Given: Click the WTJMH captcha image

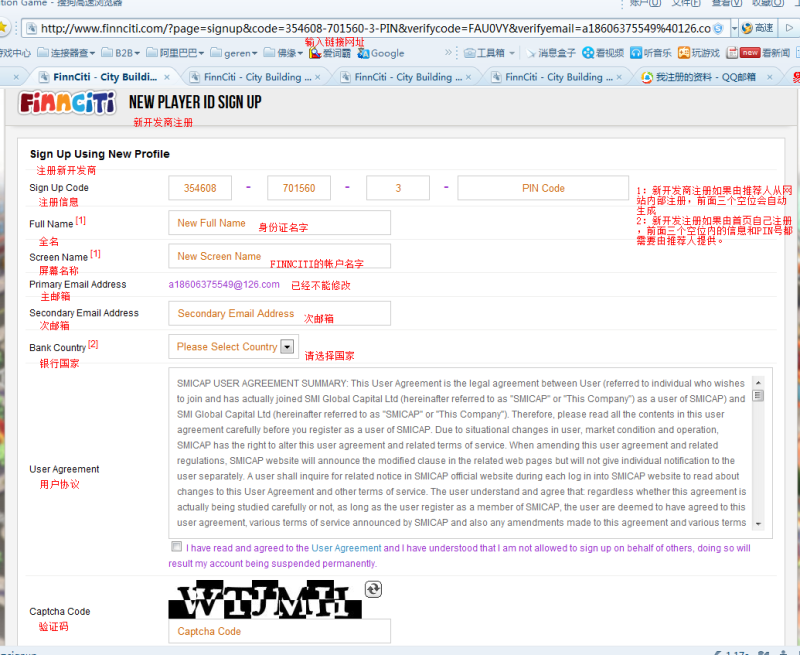Looking at the screenshot, I should pos(265,599).
